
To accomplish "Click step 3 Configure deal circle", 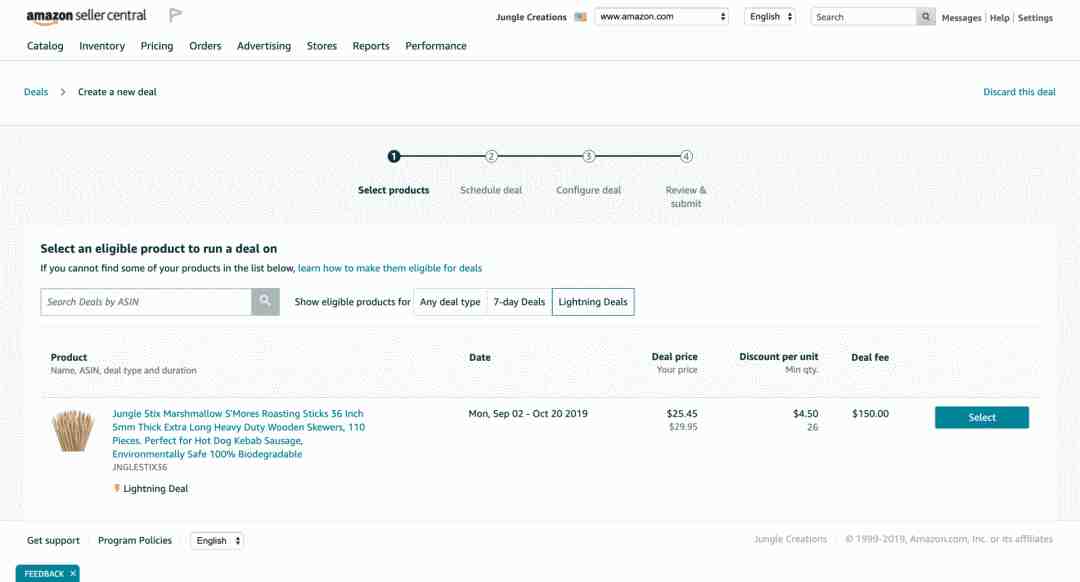I will pos(588,156).
